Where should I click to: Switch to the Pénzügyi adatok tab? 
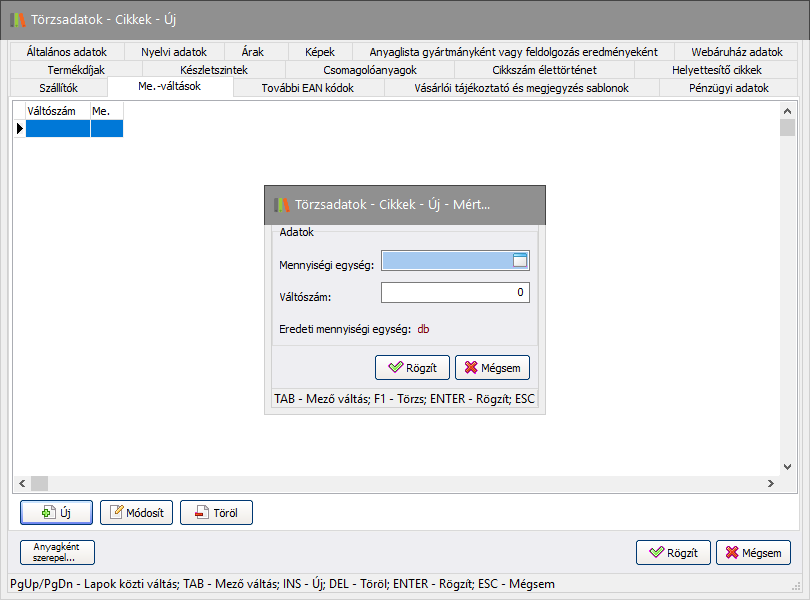pyautogui.click(x=729, y=88)
